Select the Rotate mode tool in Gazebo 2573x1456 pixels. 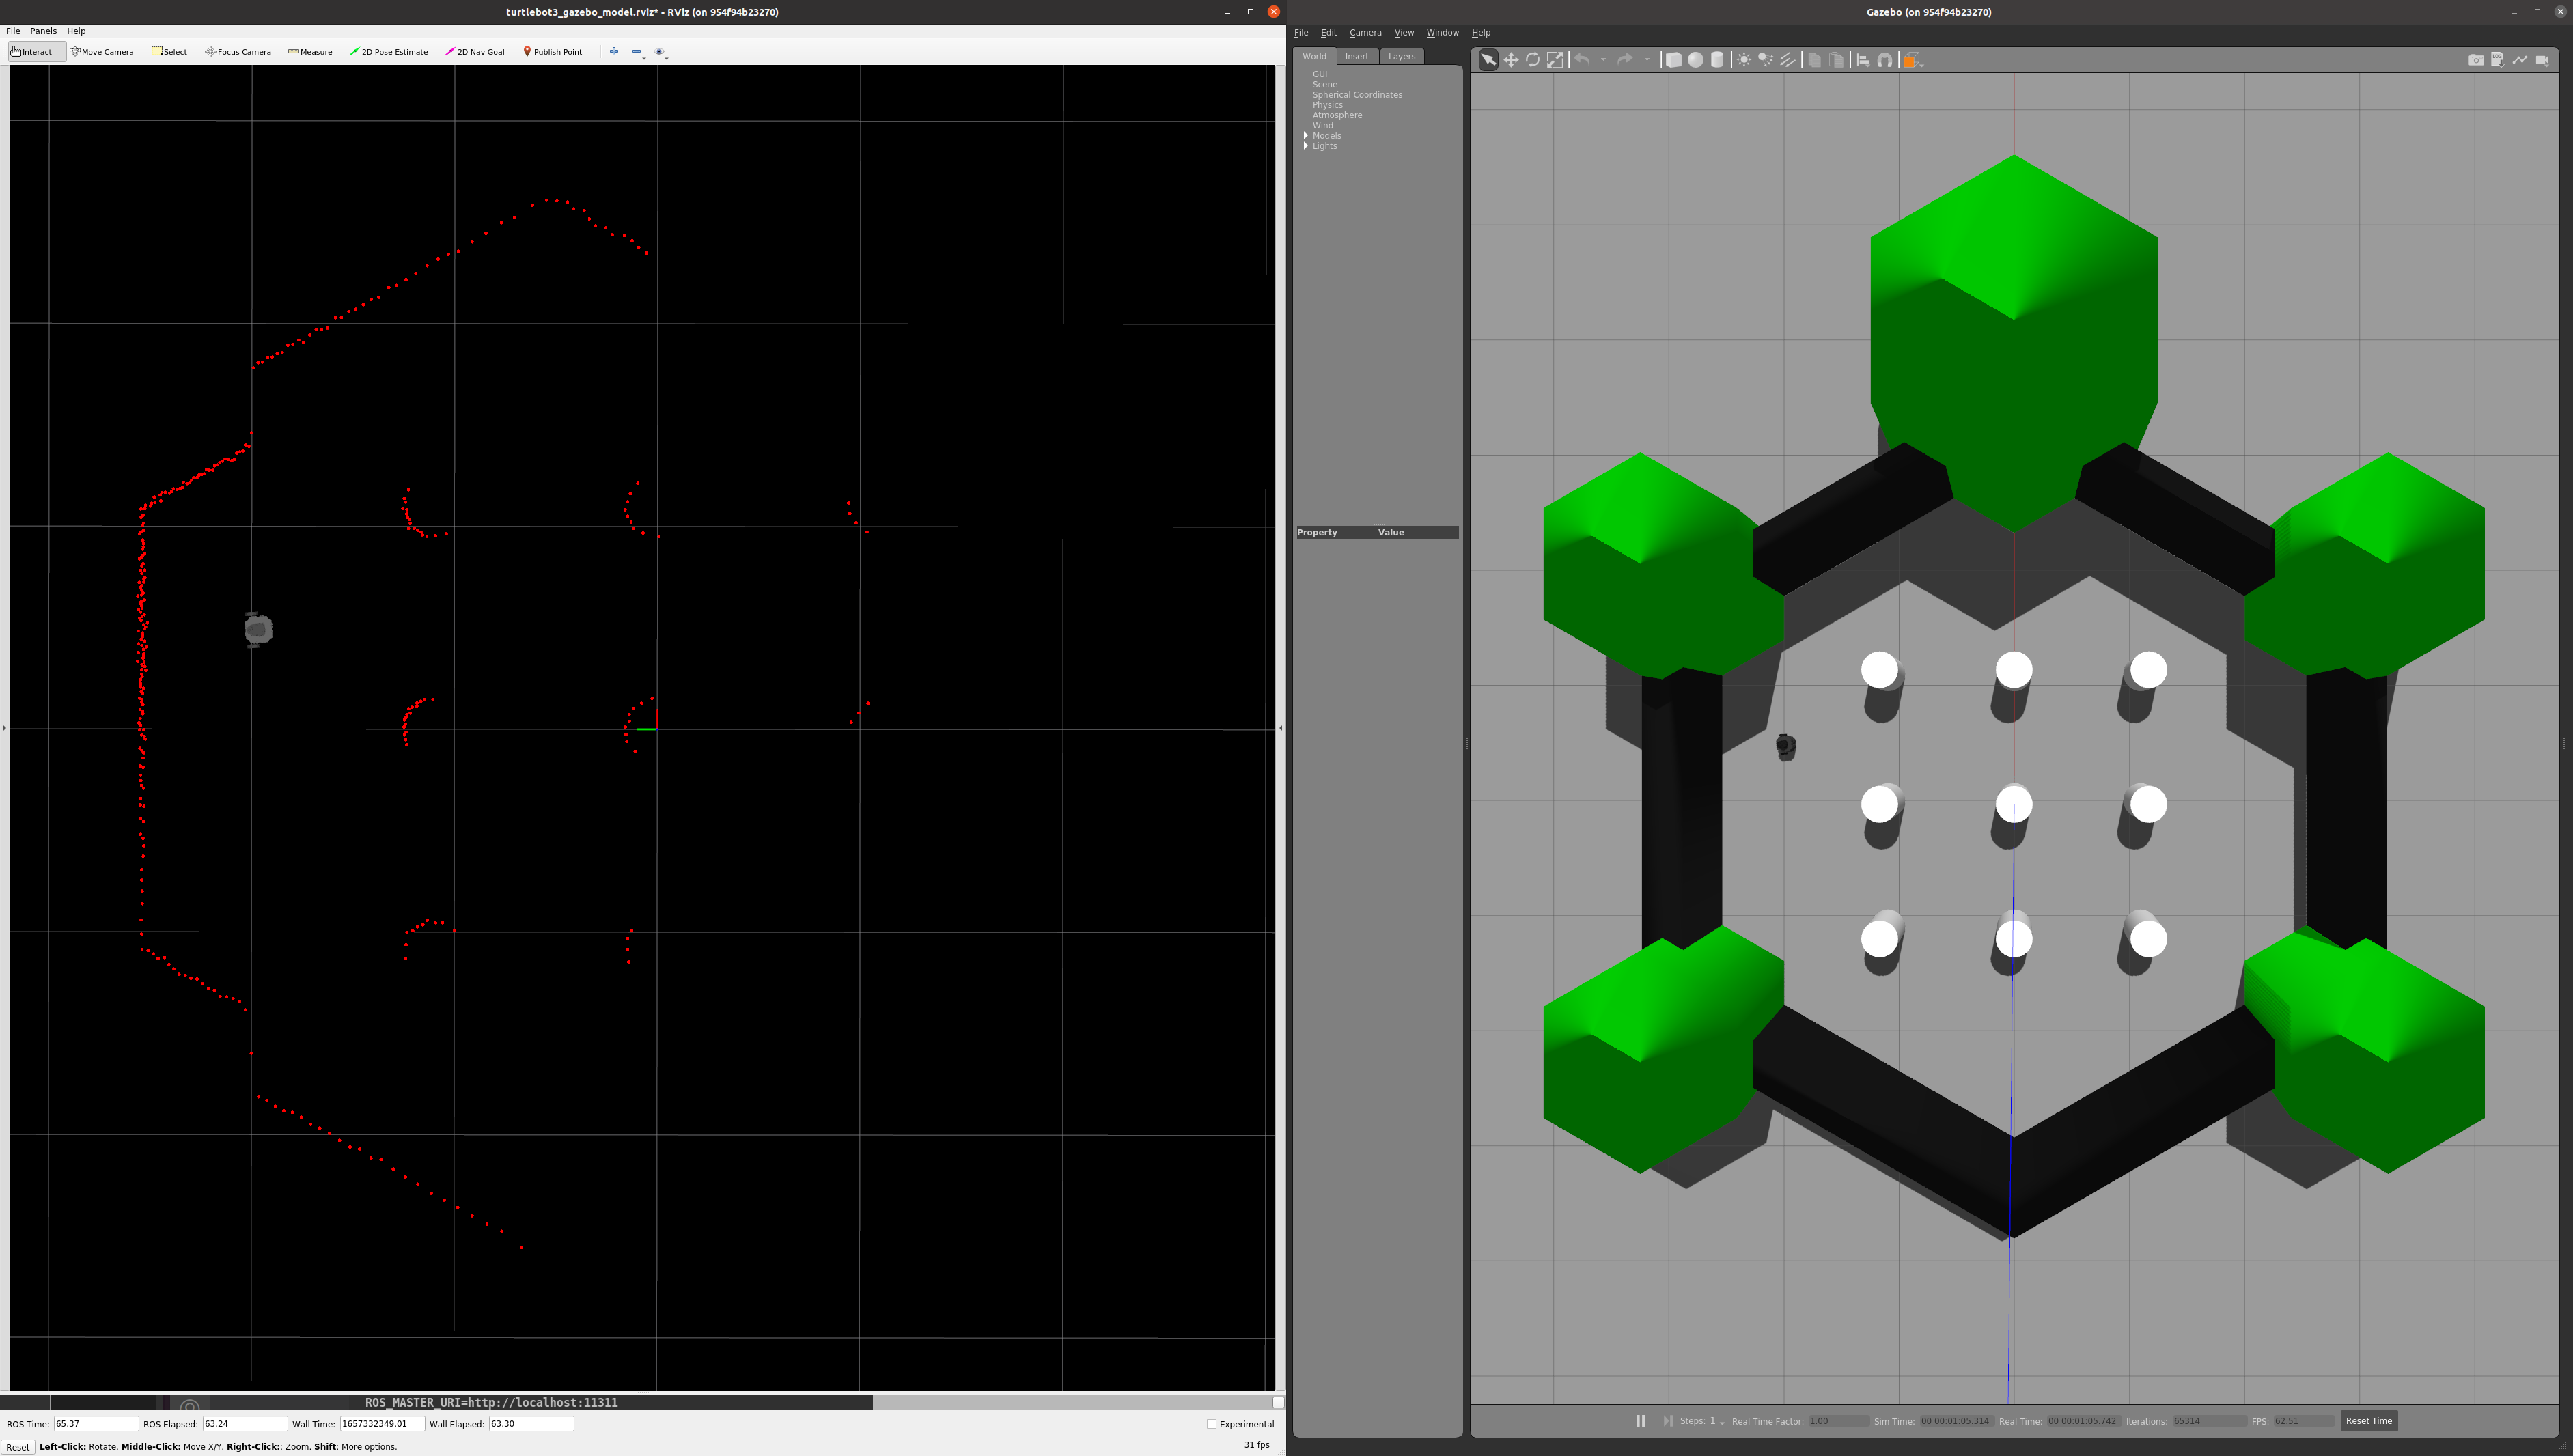pos(1532,60)
